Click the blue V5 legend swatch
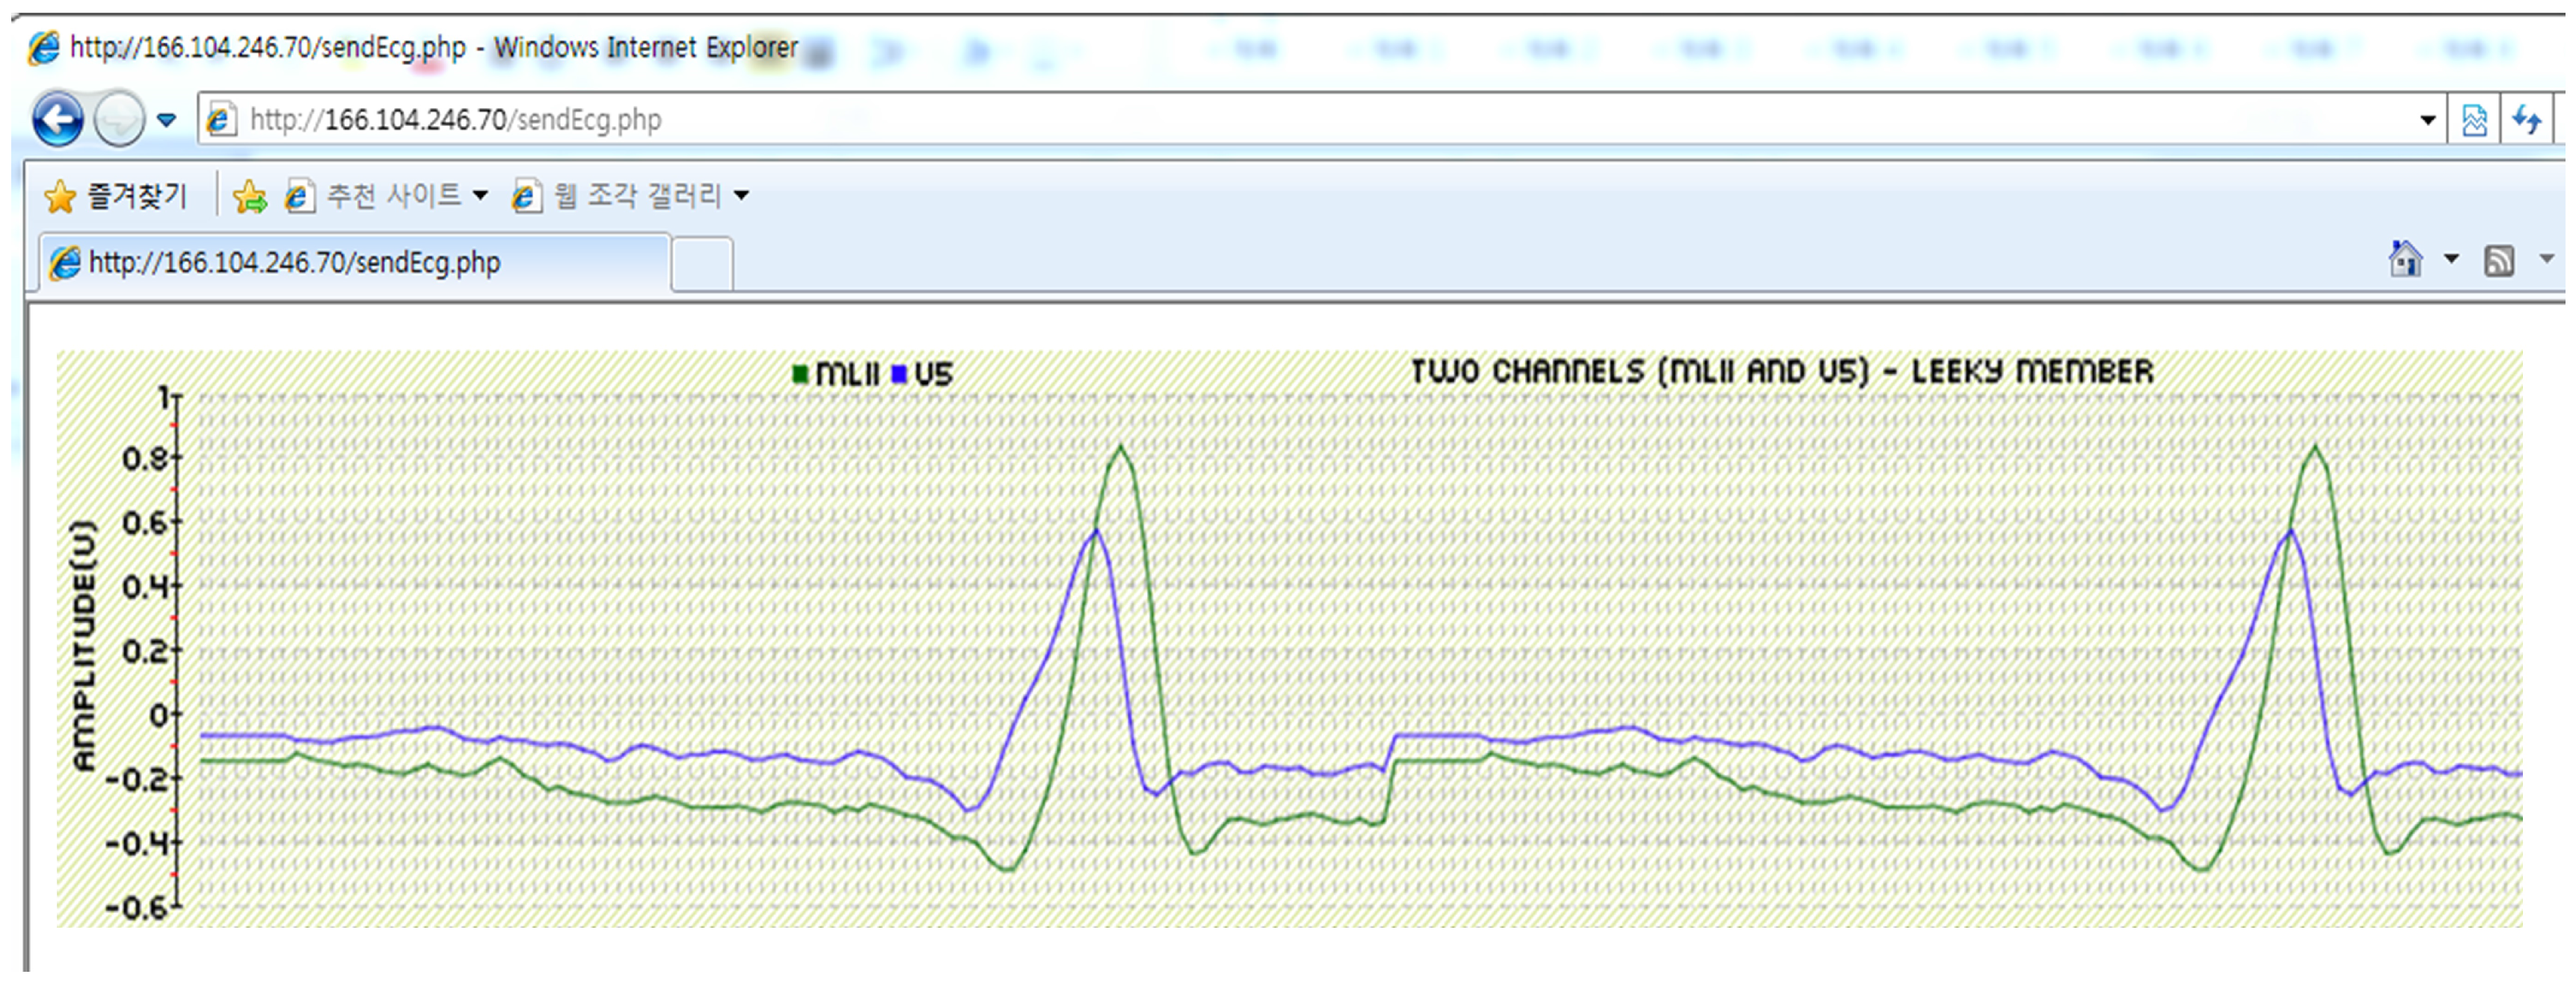The width and height of the screenshot is (2576, 983). [899, 374]
